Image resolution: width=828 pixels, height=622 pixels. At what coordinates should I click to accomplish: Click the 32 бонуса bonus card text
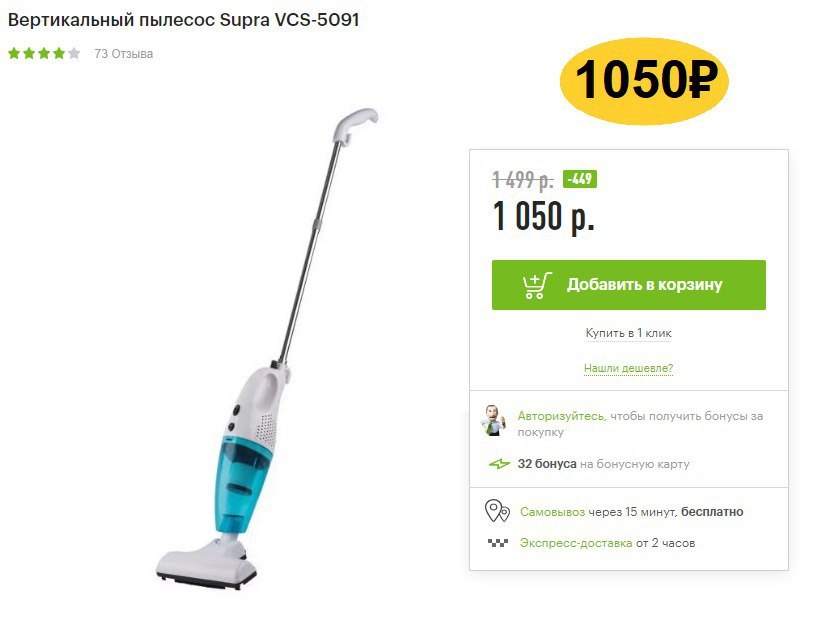[604, 464]
